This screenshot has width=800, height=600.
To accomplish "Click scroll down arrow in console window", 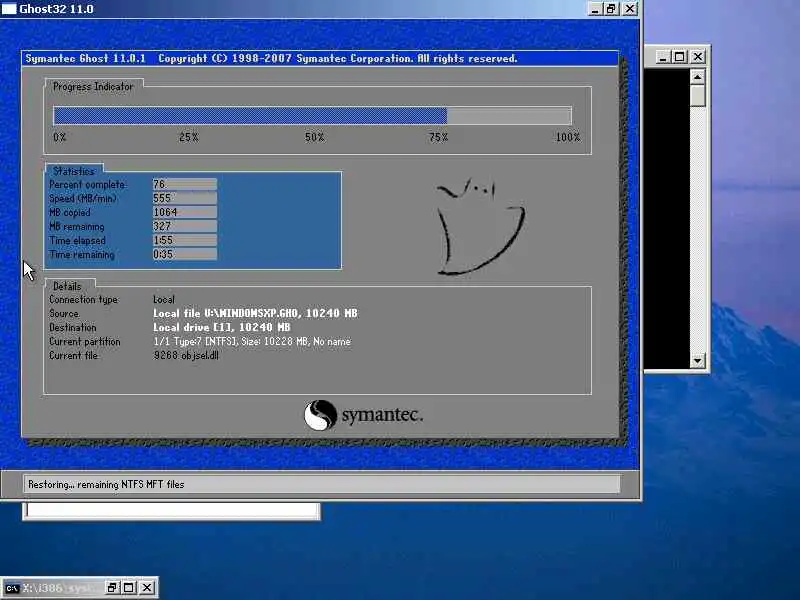I will pos(697,361).
